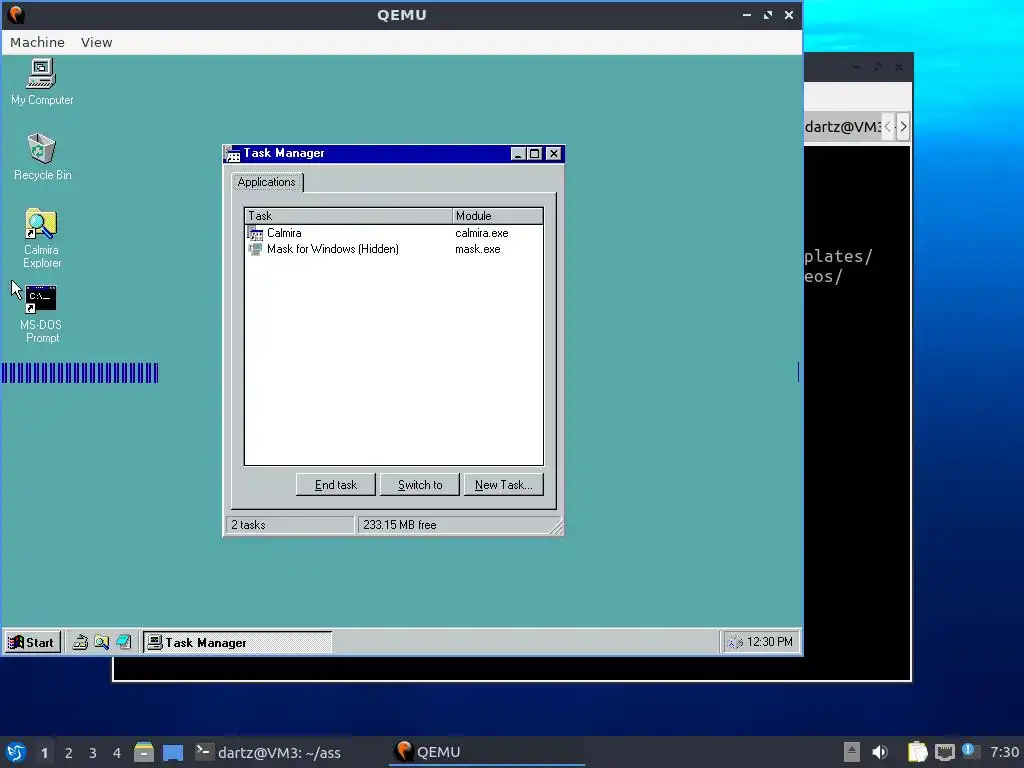Click the New Task... button

pos(504,485)
